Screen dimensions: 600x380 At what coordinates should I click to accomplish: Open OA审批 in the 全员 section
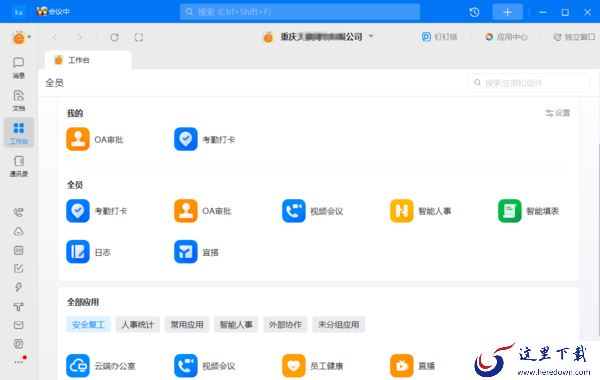click(203, 211)
